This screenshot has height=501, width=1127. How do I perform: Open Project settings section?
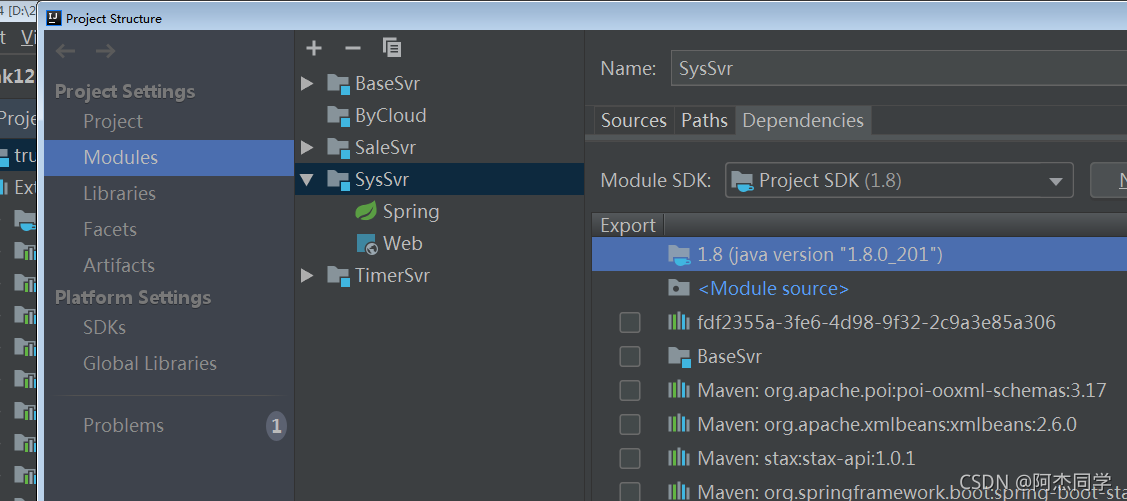click(113, 121)
